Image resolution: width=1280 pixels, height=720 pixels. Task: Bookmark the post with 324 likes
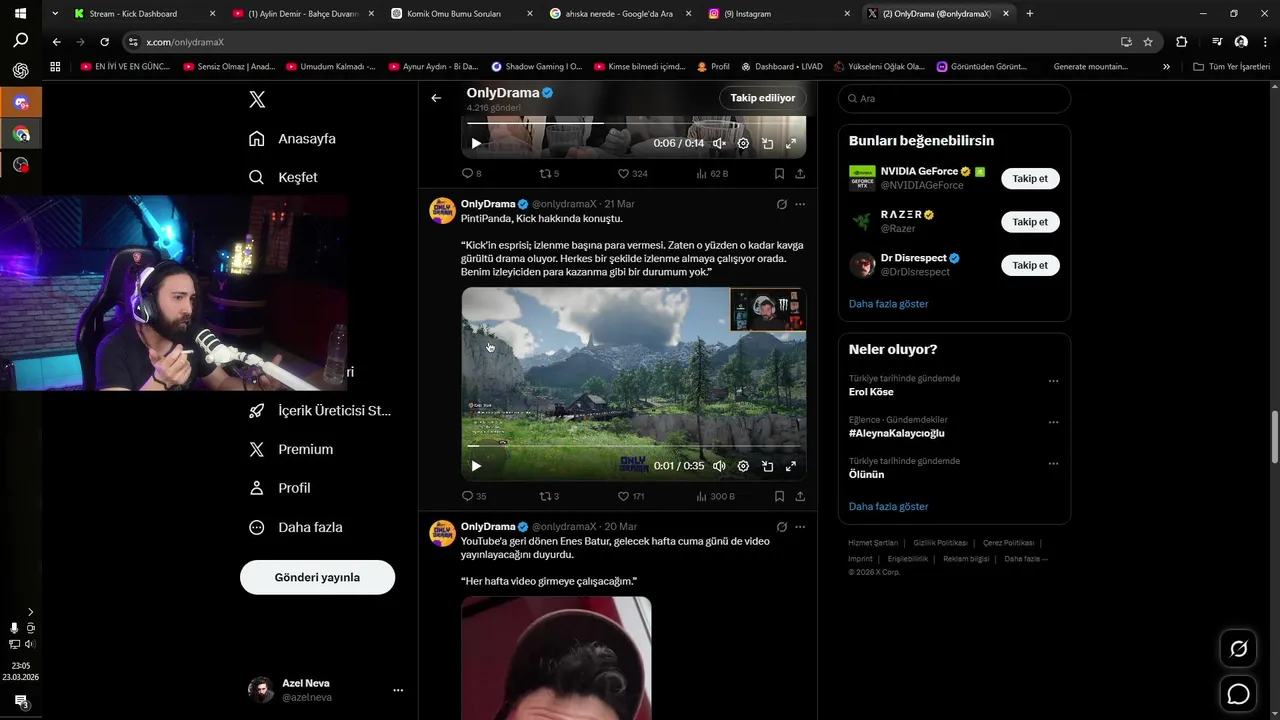[779, 173]
